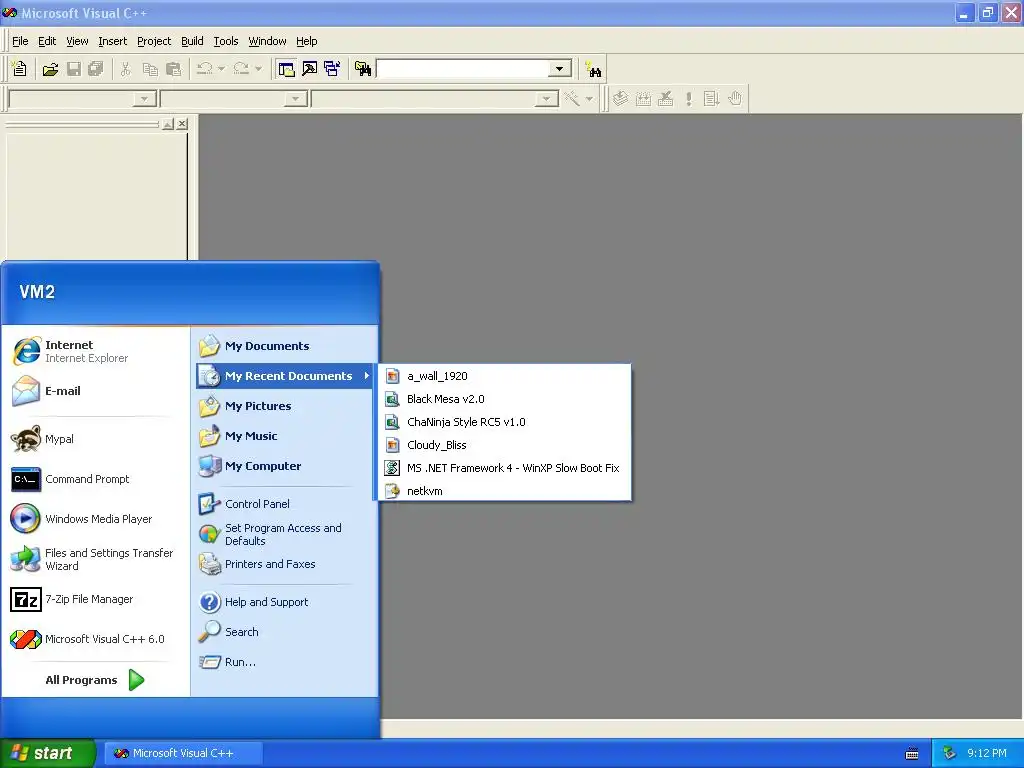The height and width of the screenshot is (768, 1024).
Task: Expand My Recent Documents submenu
Action: click(284, 376)
